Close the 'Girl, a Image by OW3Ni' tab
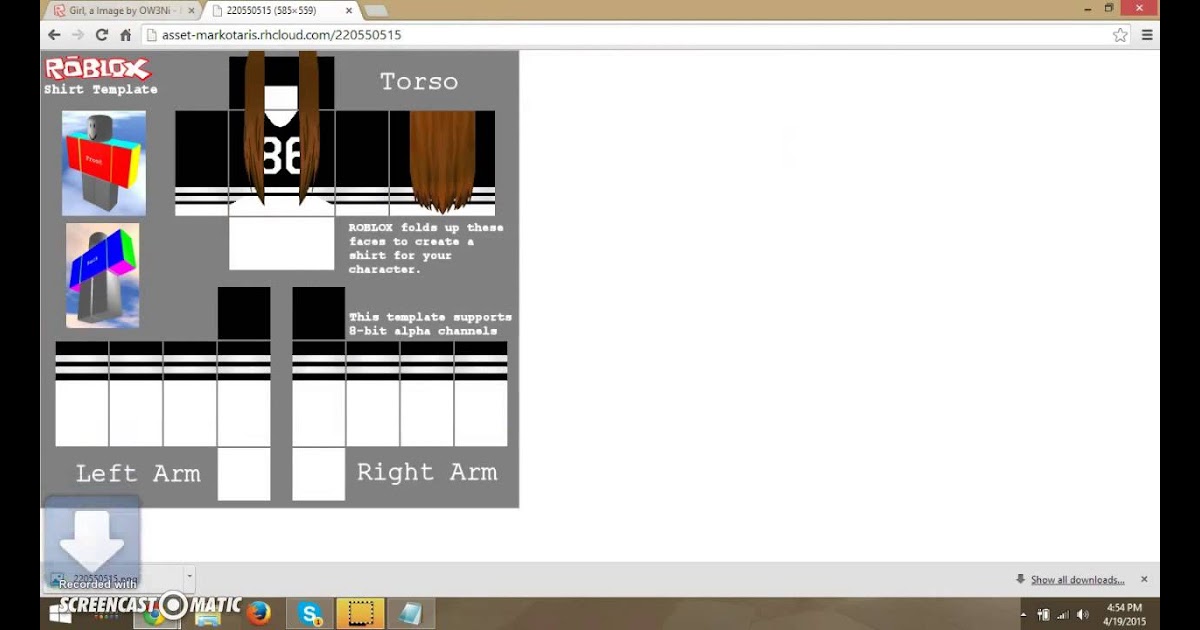The width and height of the screenshot is (1200, 630). pyautogui.click(x=191, y=11)
